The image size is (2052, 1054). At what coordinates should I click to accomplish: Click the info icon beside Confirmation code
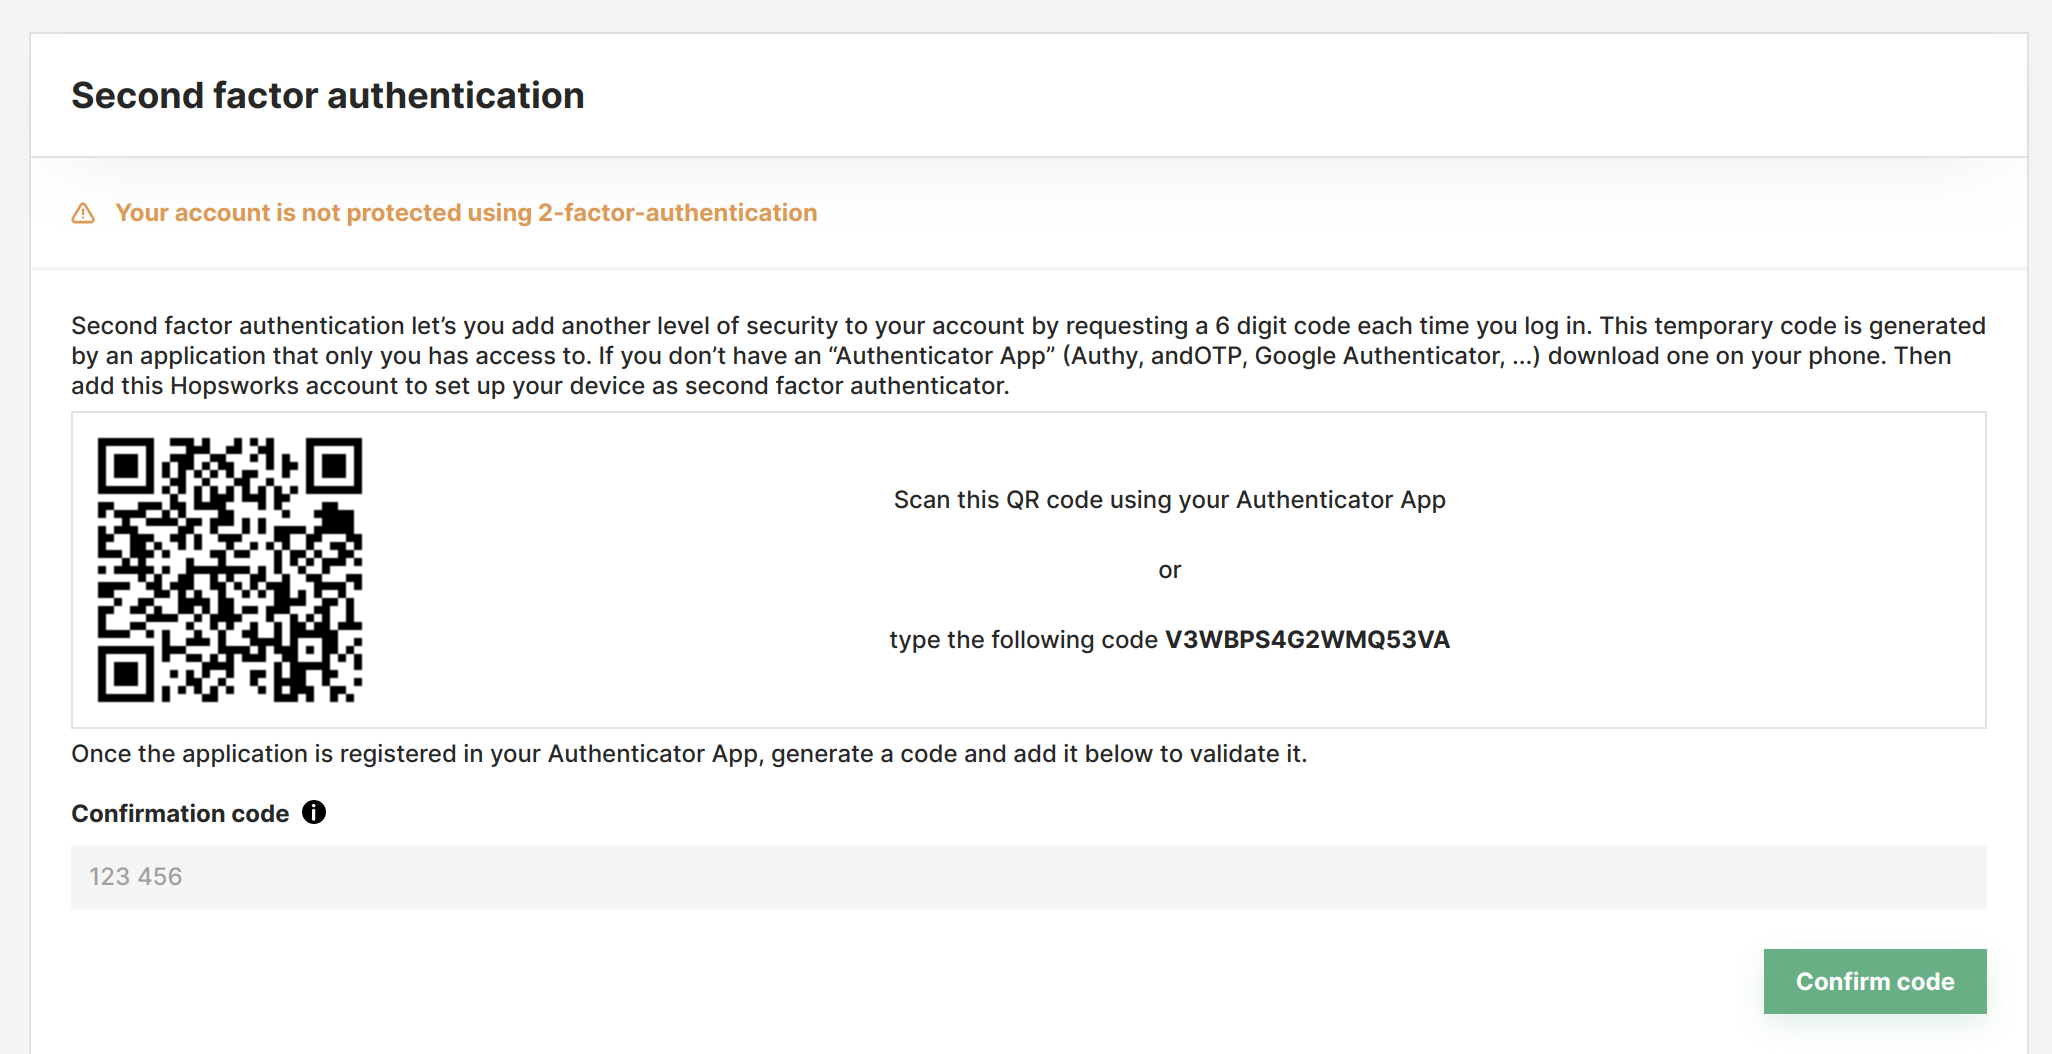coord(314,812)
